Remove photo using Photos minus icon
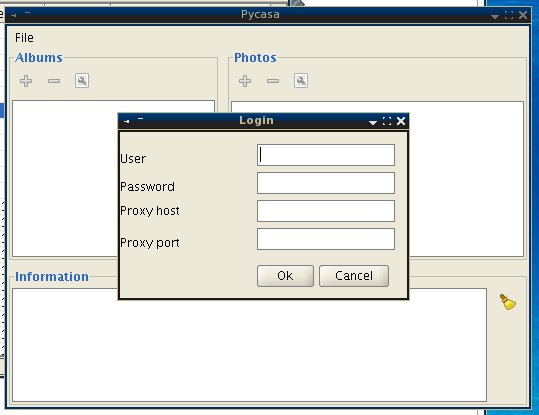Image resolution: width=539 pixels, height=415 pixels. pos(273,81)
